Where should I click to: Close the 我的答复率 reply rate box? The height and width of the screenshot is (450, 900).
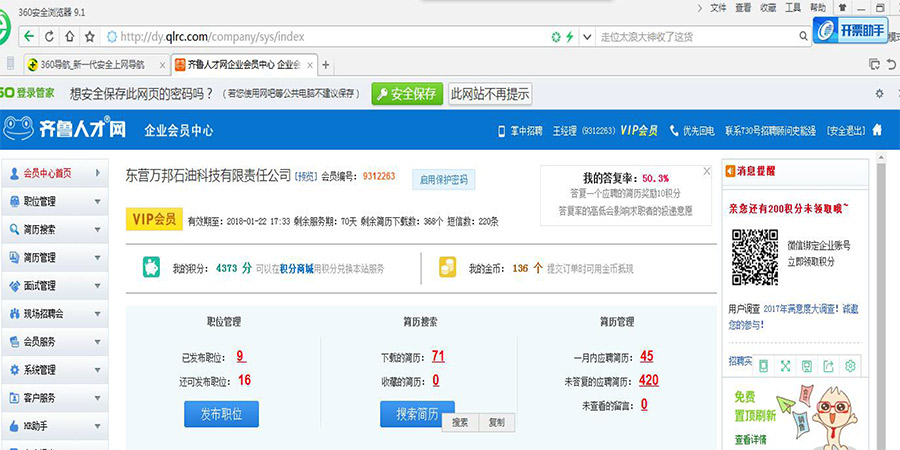707,171
